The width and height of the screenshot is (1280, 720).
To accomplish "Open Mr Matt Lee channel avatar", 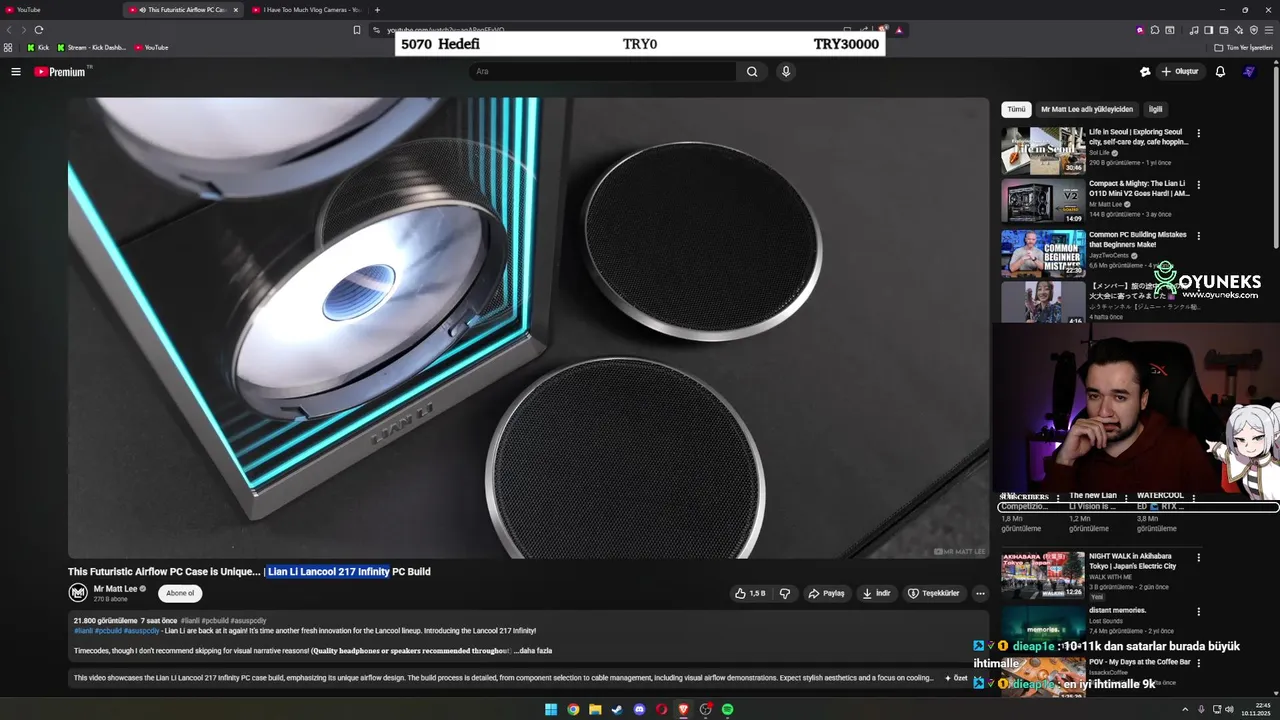I will (x=78, y=593).
